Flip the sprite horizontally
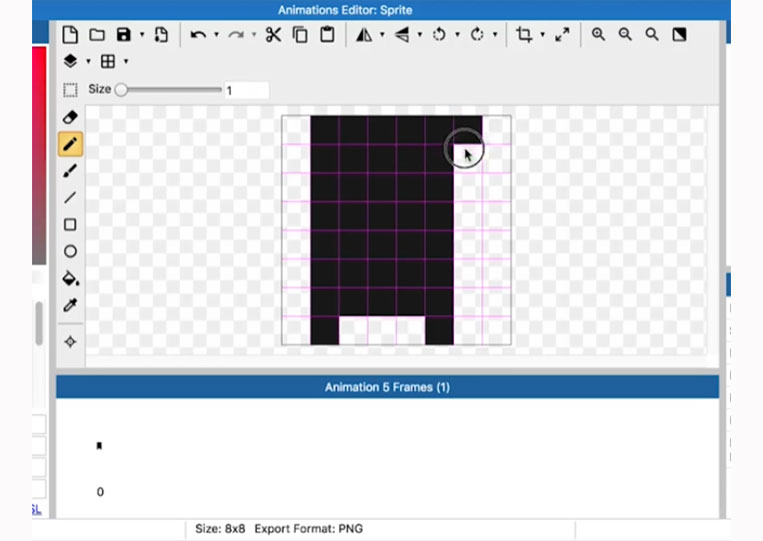 click(x=364, y=35)
